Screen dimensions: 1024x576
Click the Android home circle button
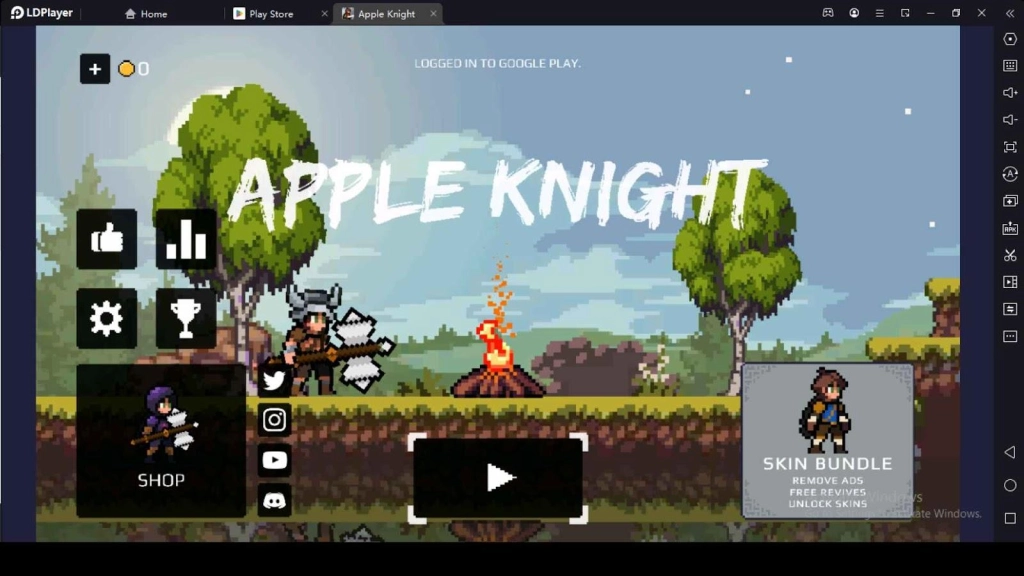tap(1010, 485)
